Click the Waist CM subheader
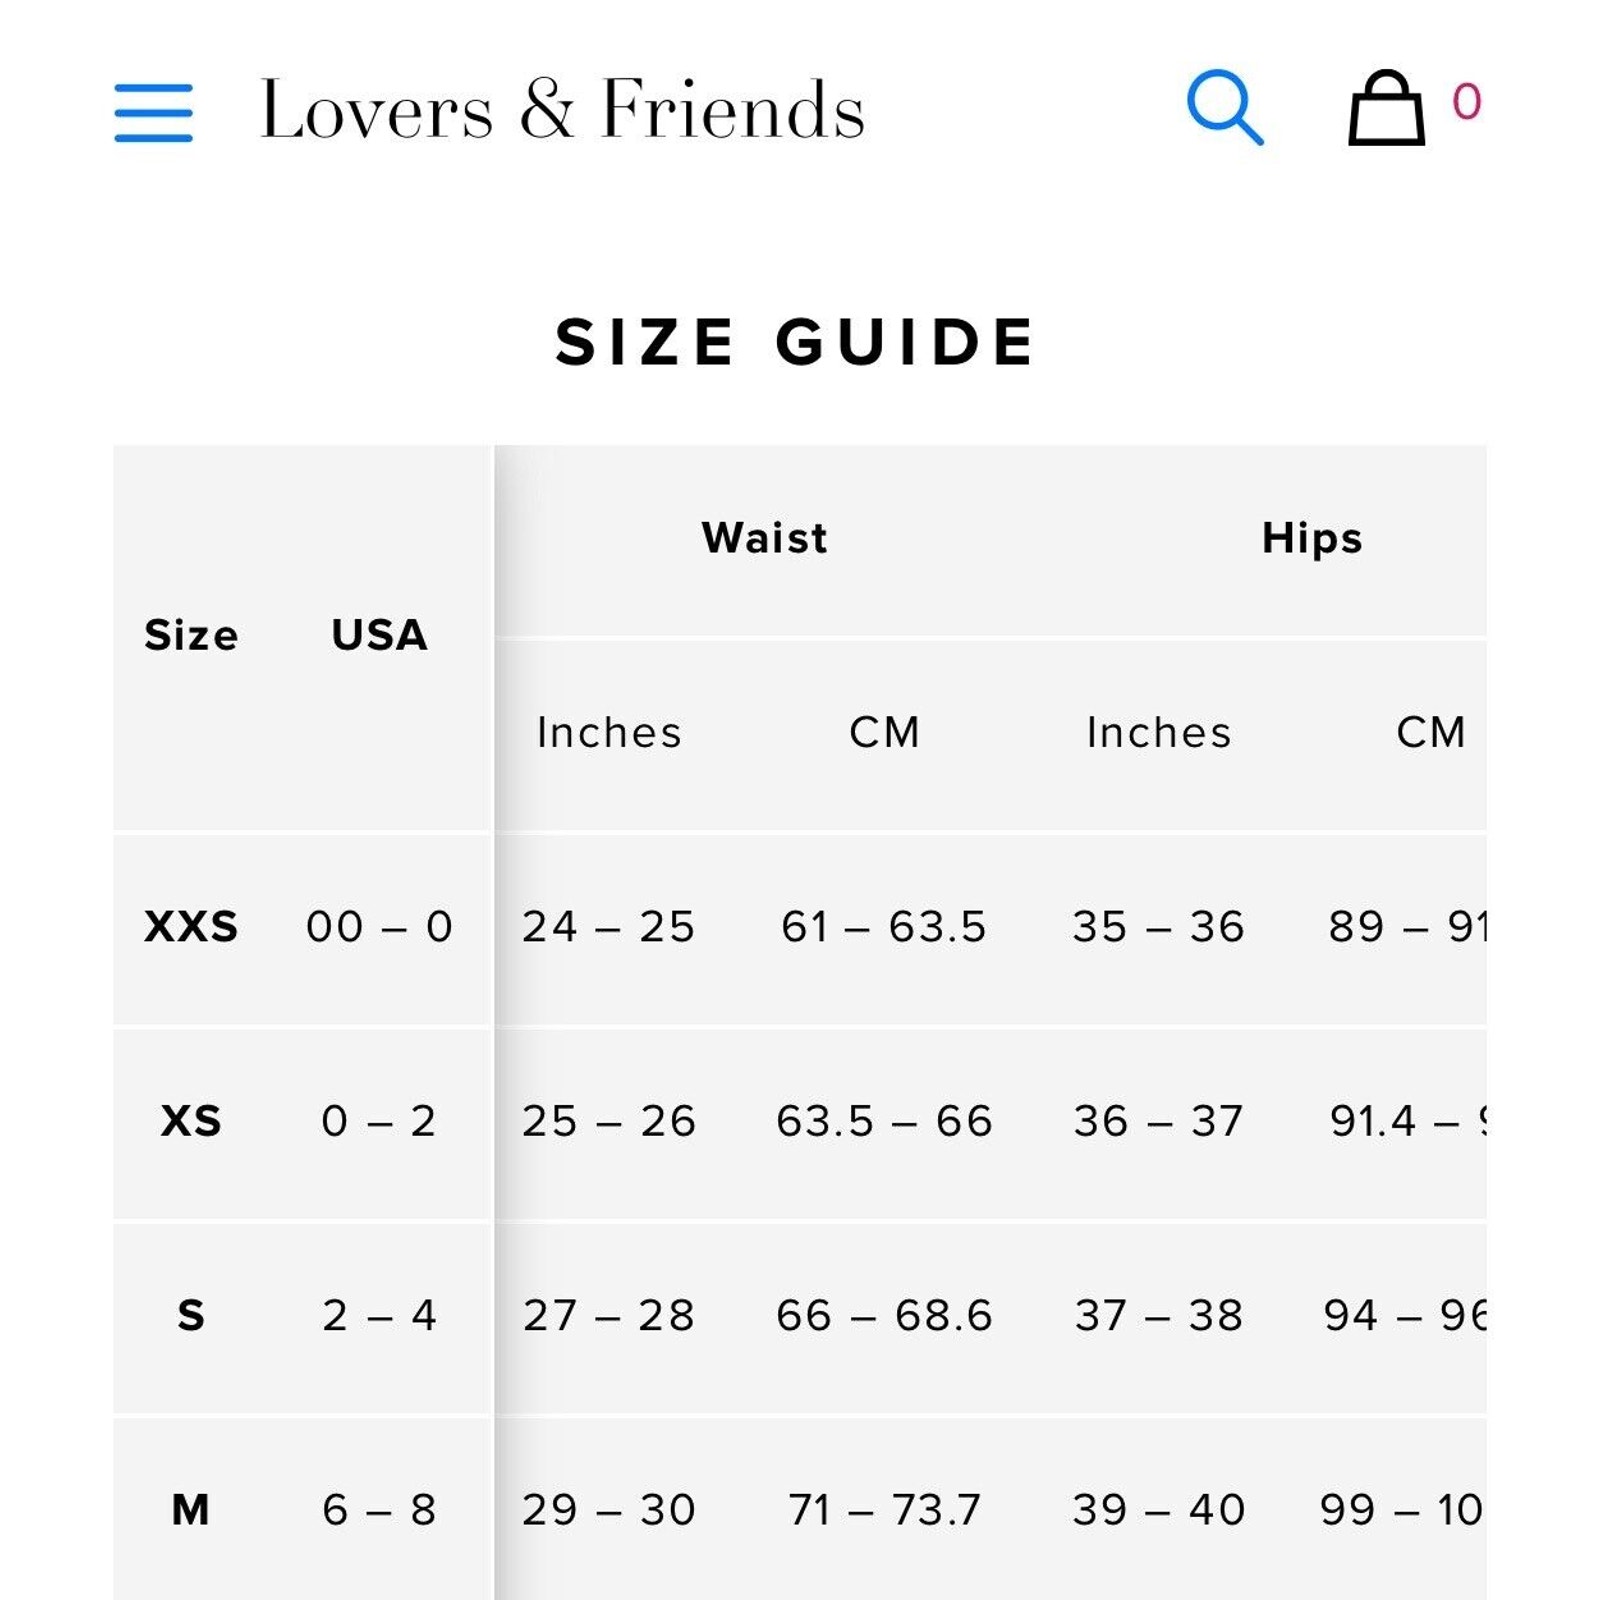This screenshot has width=1600, height=1600. (x=885, y=732)
